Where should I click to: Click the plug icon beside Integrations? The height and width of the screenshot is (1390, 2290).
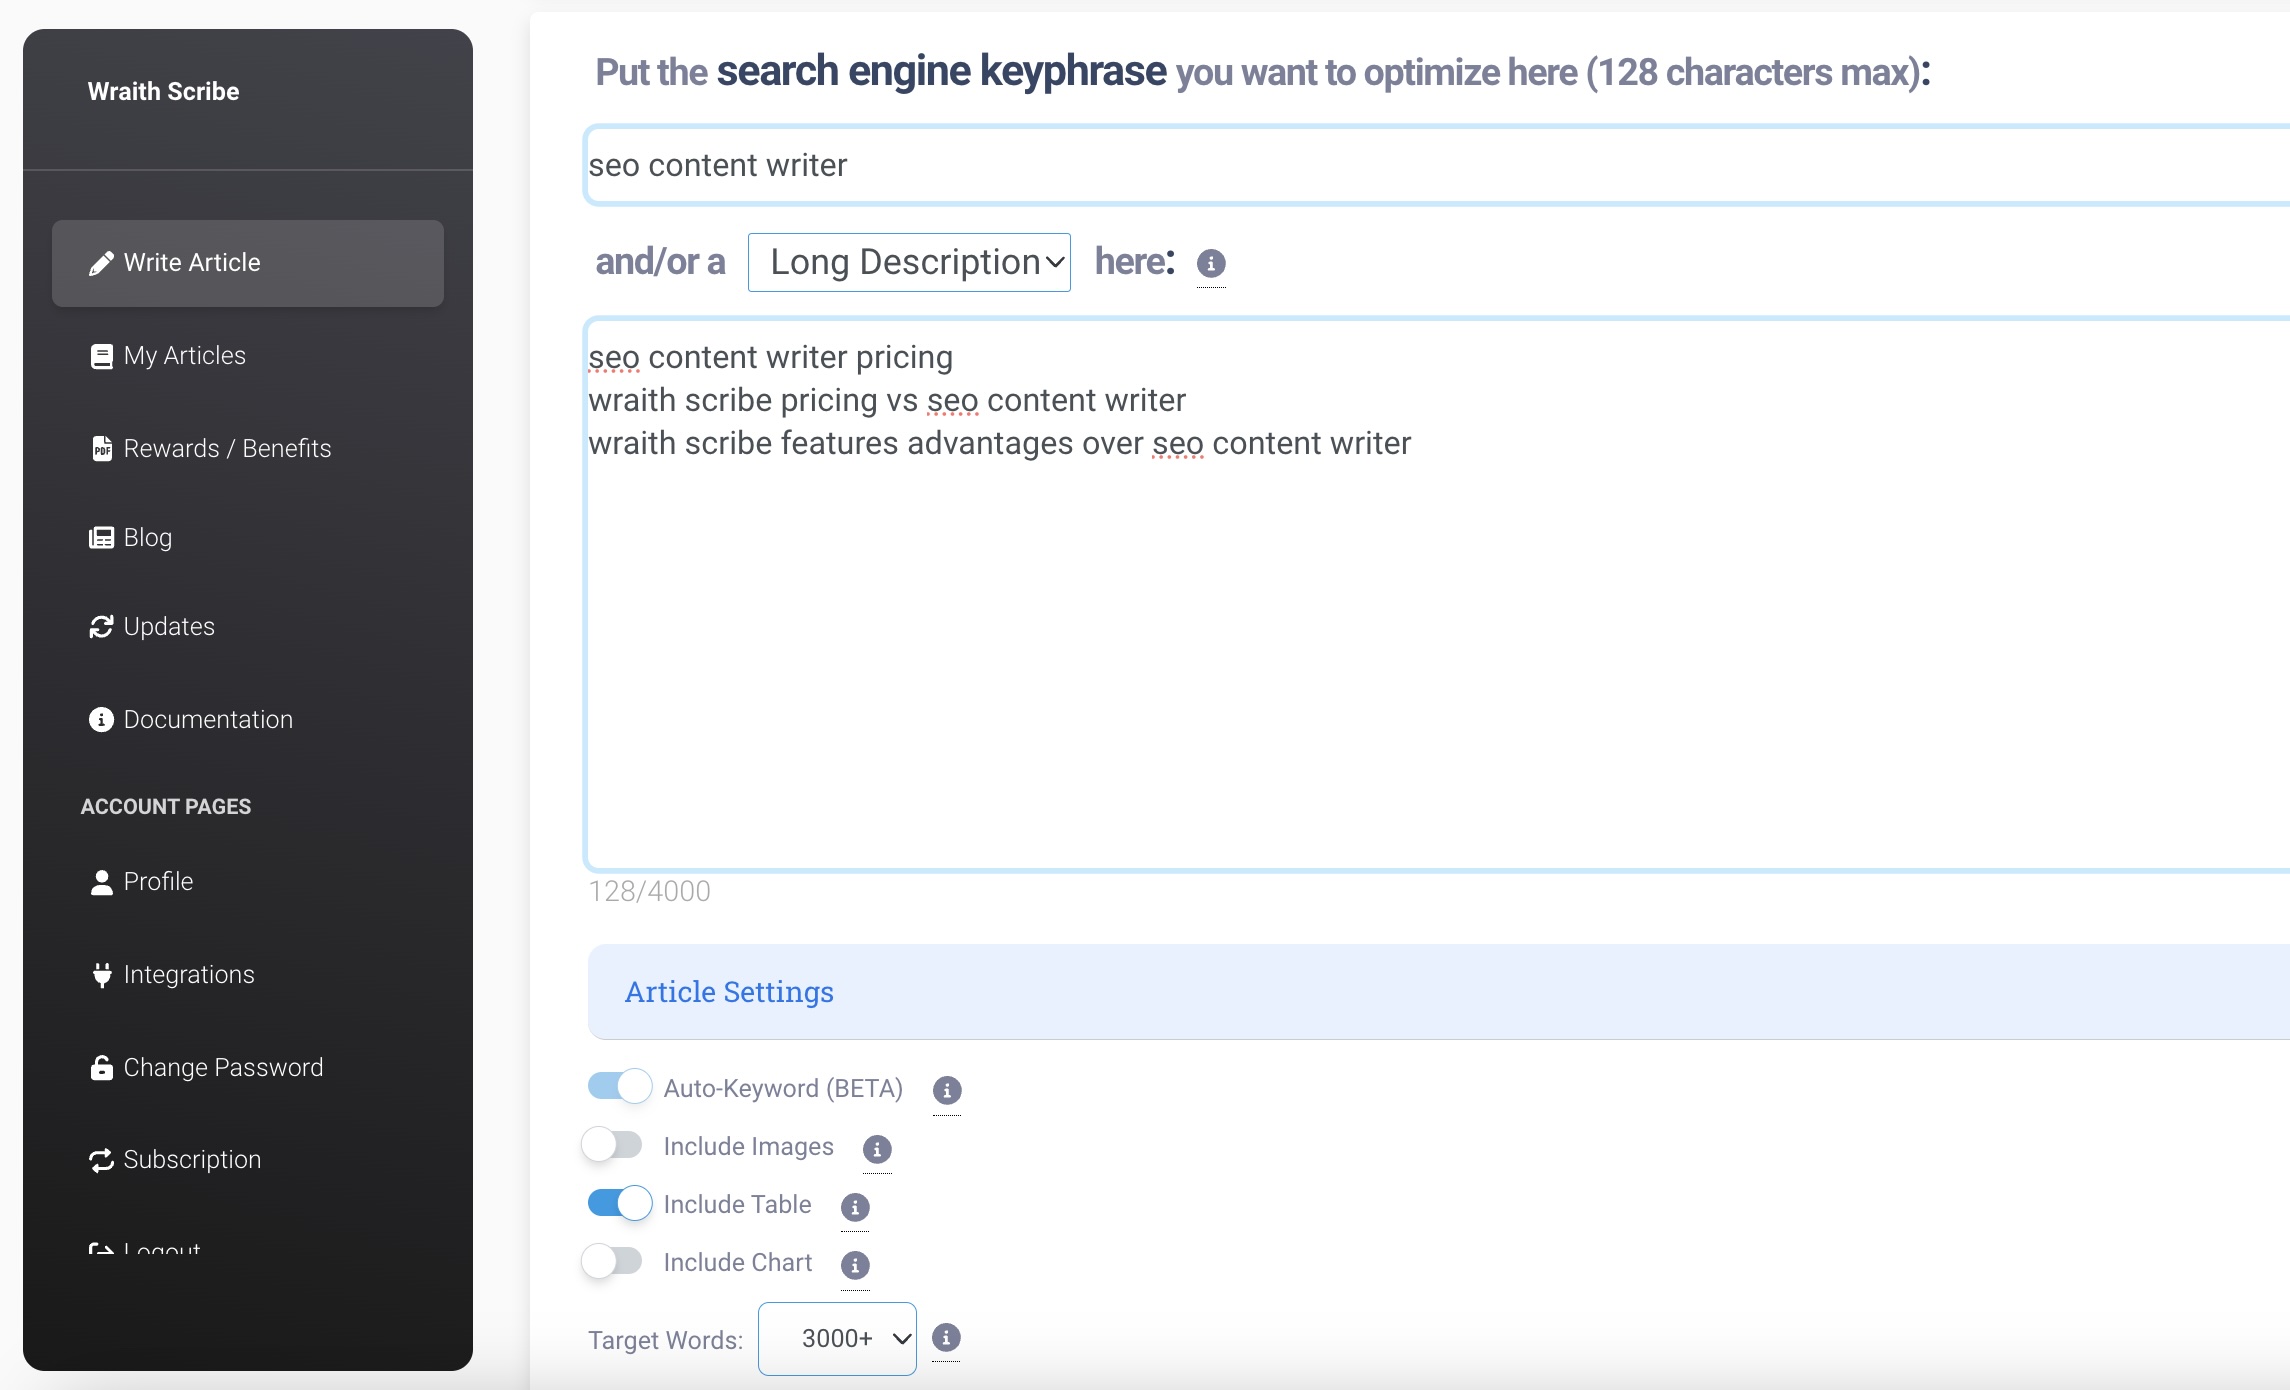point(101,975)
